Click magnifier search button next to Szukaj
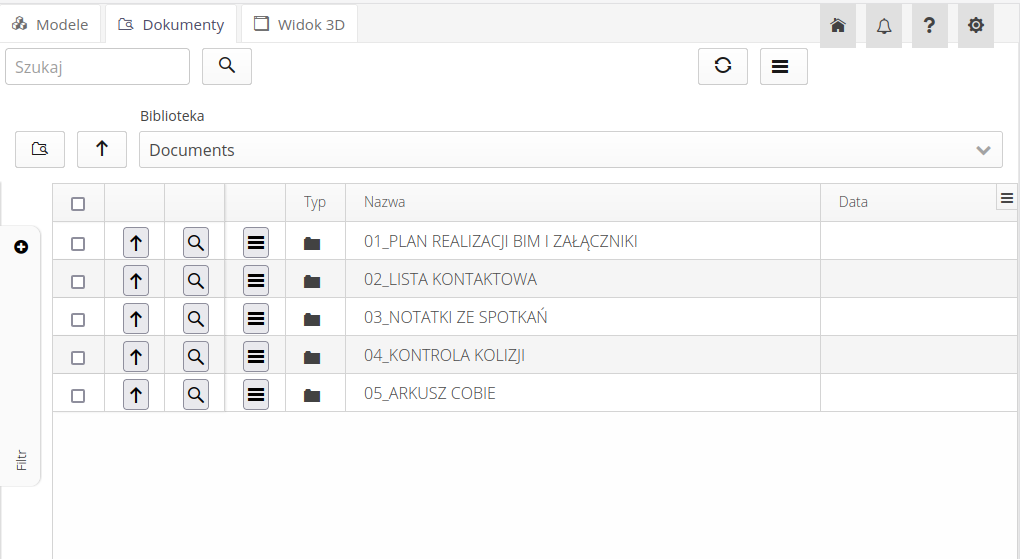The width and height of the screenshot is (1020, 559). pyautogui.click(x=227, y=66)
